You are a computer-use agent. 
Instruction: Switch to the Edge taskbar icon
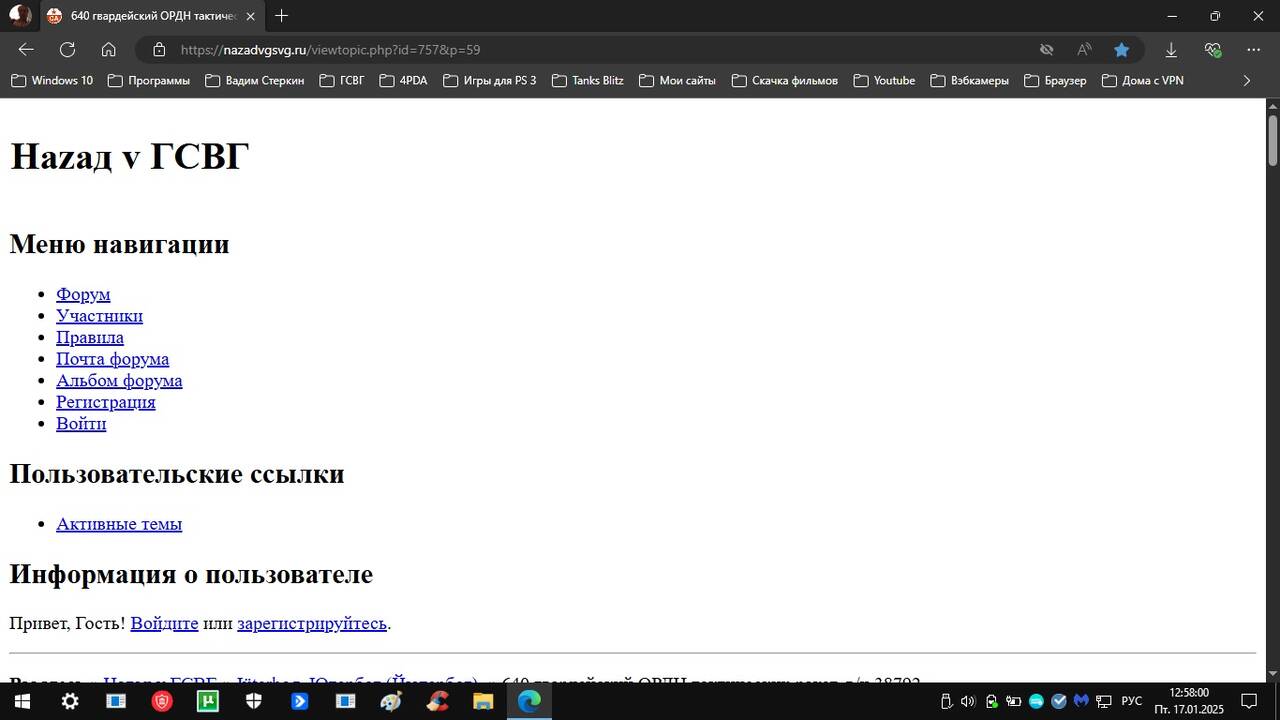(x=529, y=701)
